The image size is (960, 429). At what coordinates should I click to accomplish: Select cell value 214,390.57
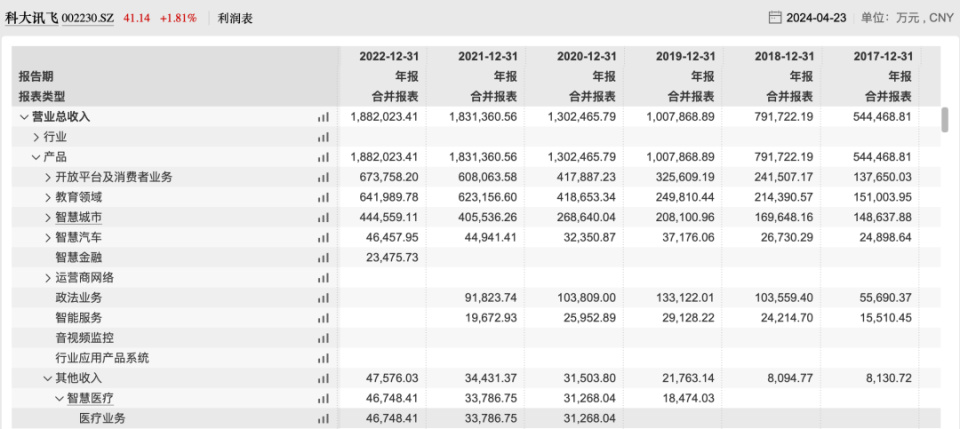coord(785,198)
